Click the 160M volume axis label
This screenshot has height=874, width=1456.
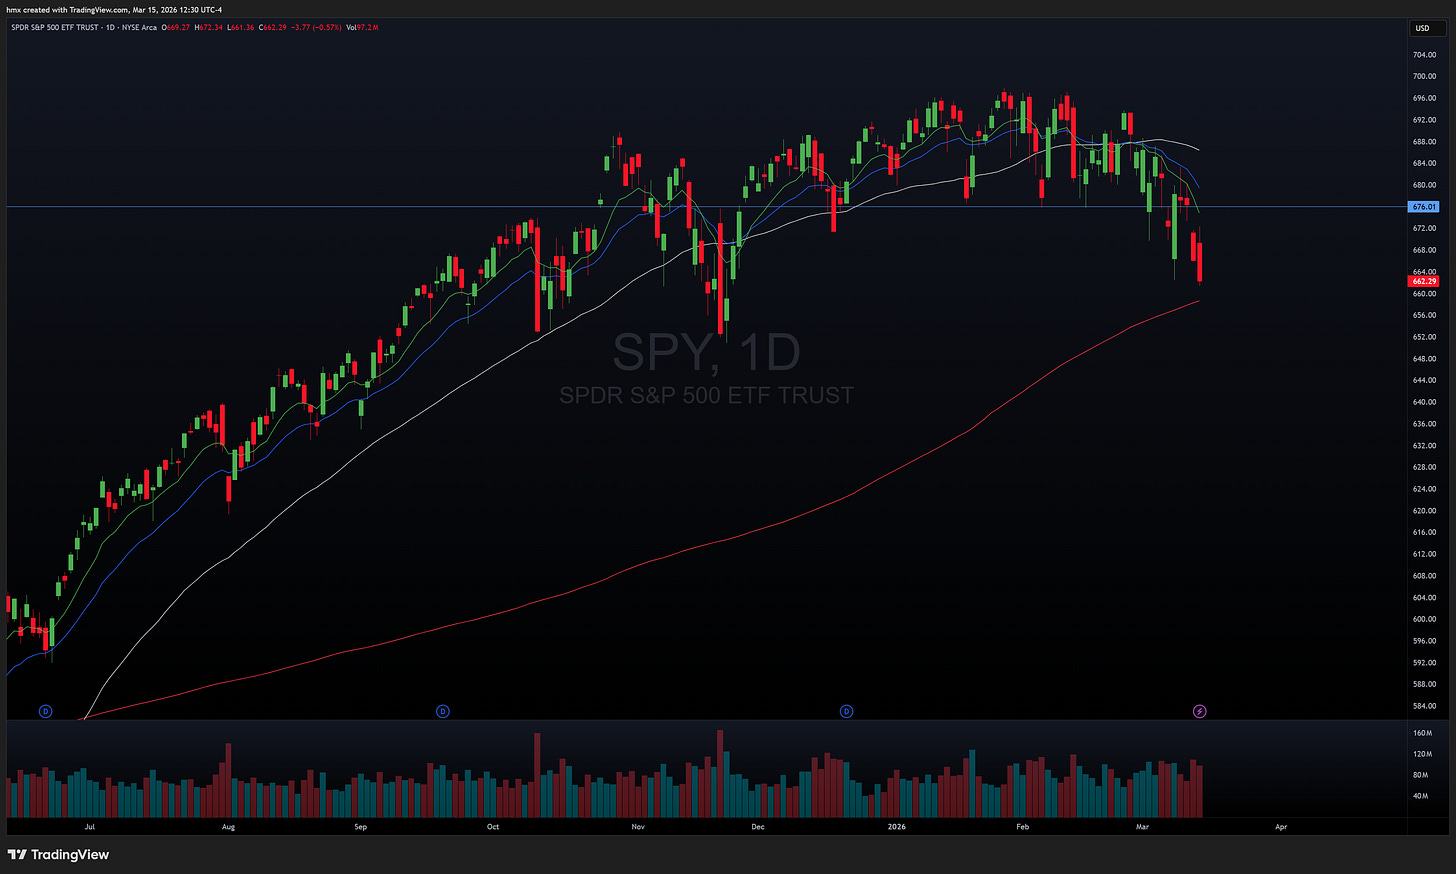coord(1422,733)
